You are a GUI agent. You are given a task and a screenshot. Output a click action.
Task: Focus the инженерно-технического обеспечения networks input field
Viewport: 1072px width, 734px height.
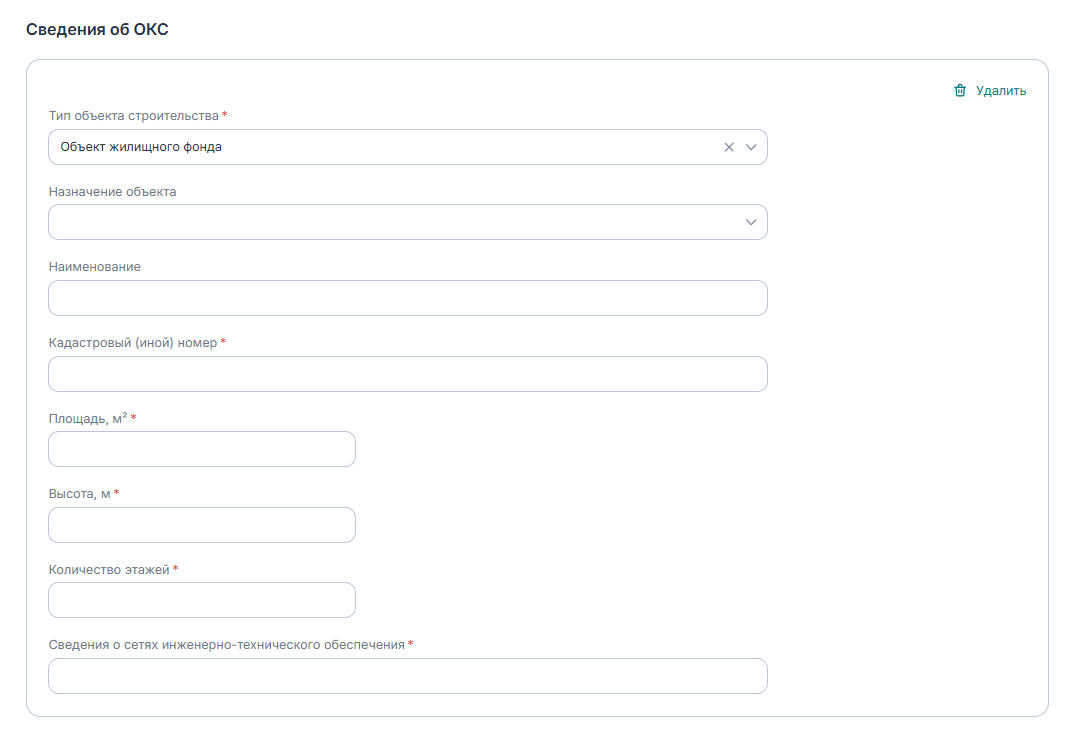[x=407, y=676]
